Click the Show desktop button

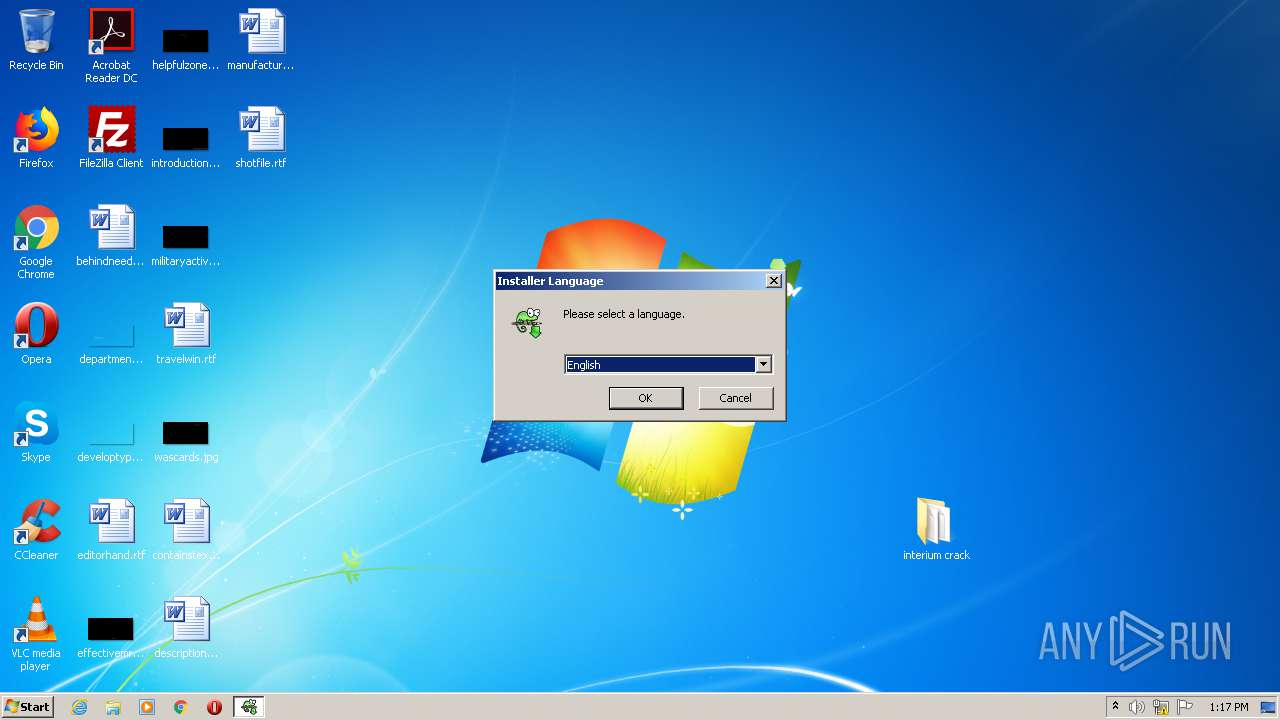click(1268, 707)
